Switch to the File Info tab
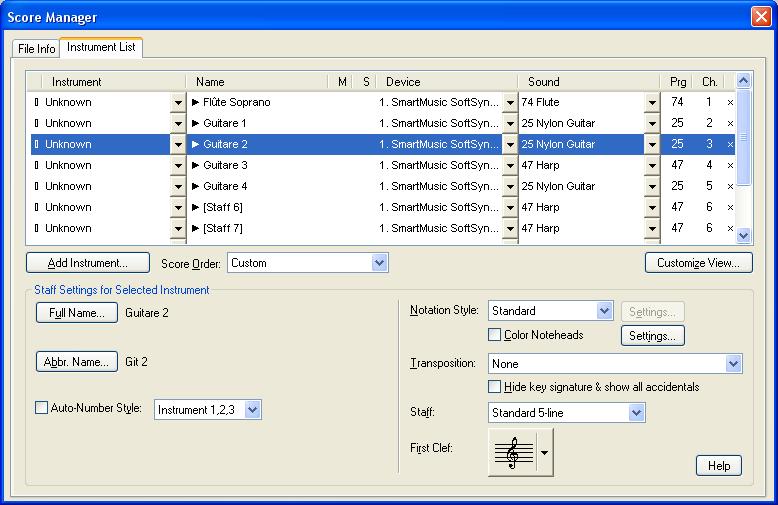 tap(36, 49)
